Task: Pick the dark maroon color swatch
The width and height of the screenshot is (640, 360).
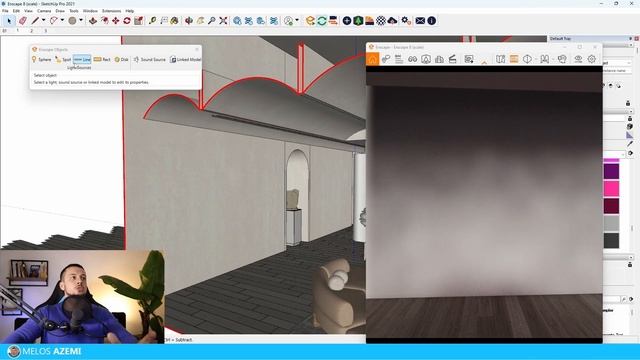Action: 611,206
